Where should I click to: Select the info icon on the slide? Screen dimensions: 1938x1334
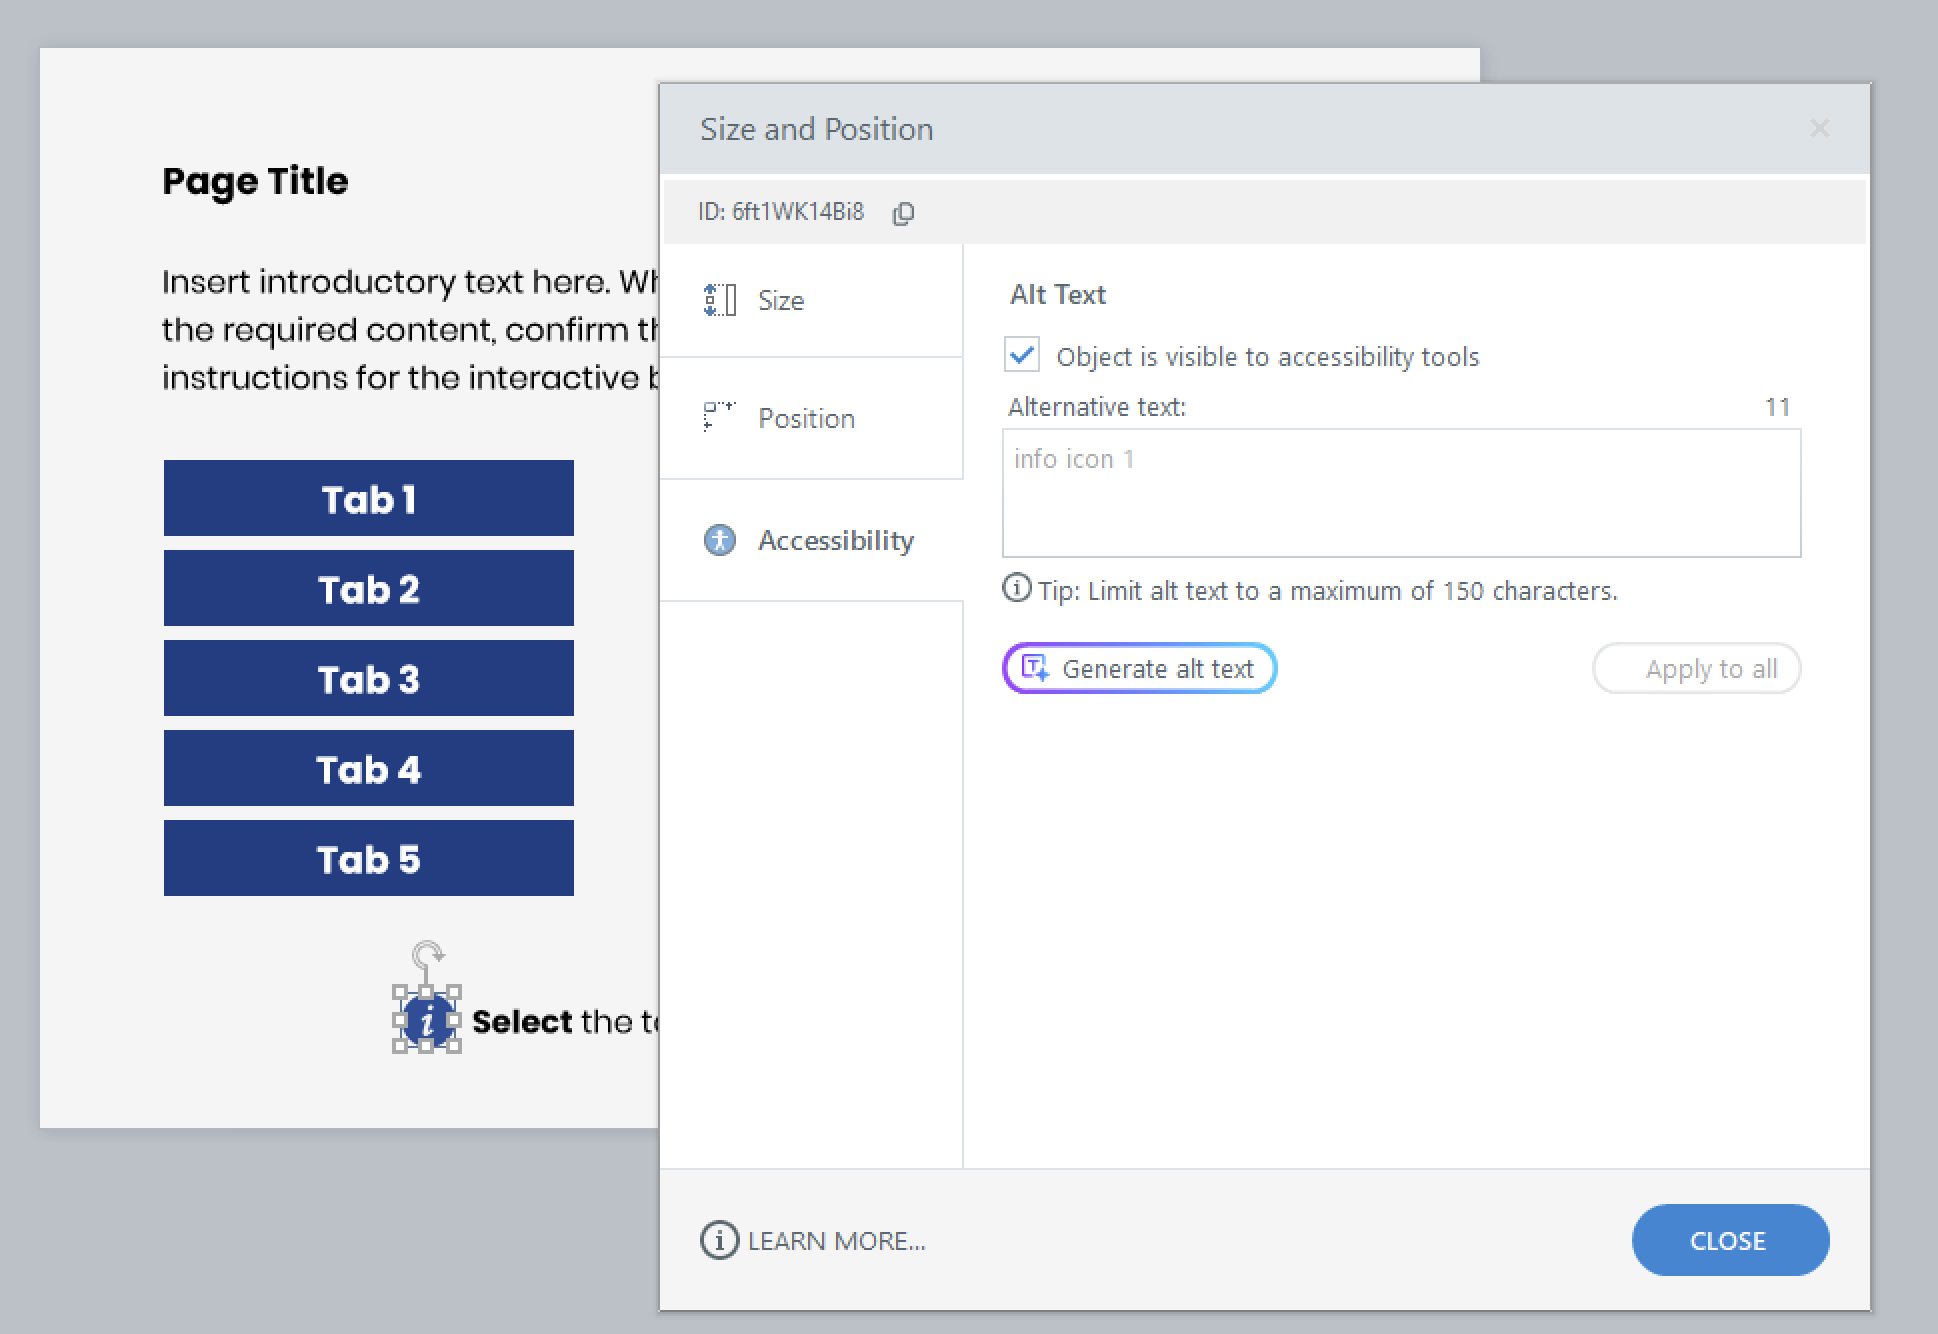click(427, 1021)
